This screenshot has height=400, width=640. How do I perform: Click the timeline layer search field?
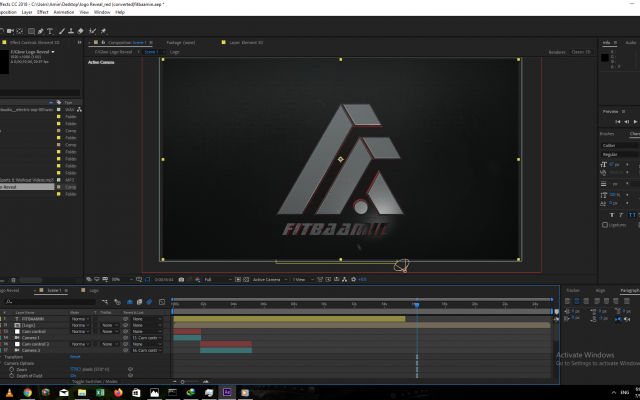click(50, 302)
